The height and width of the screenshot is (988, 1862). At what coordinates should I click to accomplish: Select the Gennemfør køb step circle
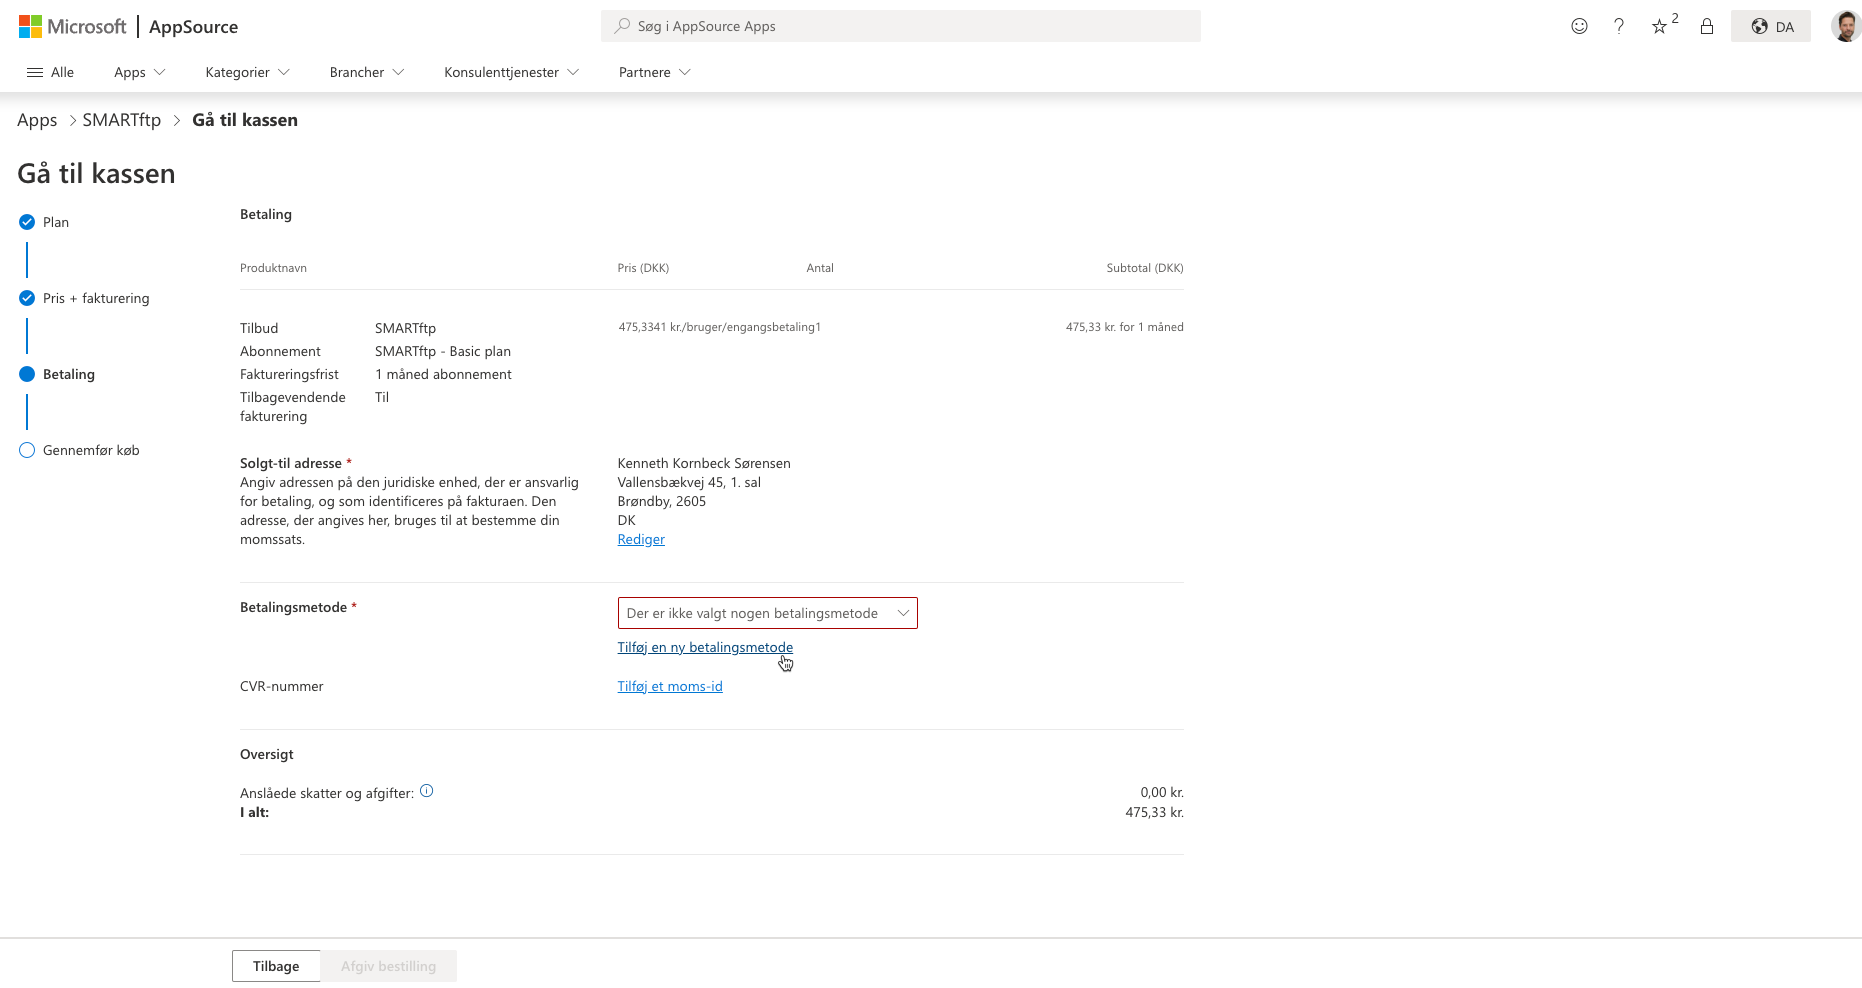pos(27,450)
